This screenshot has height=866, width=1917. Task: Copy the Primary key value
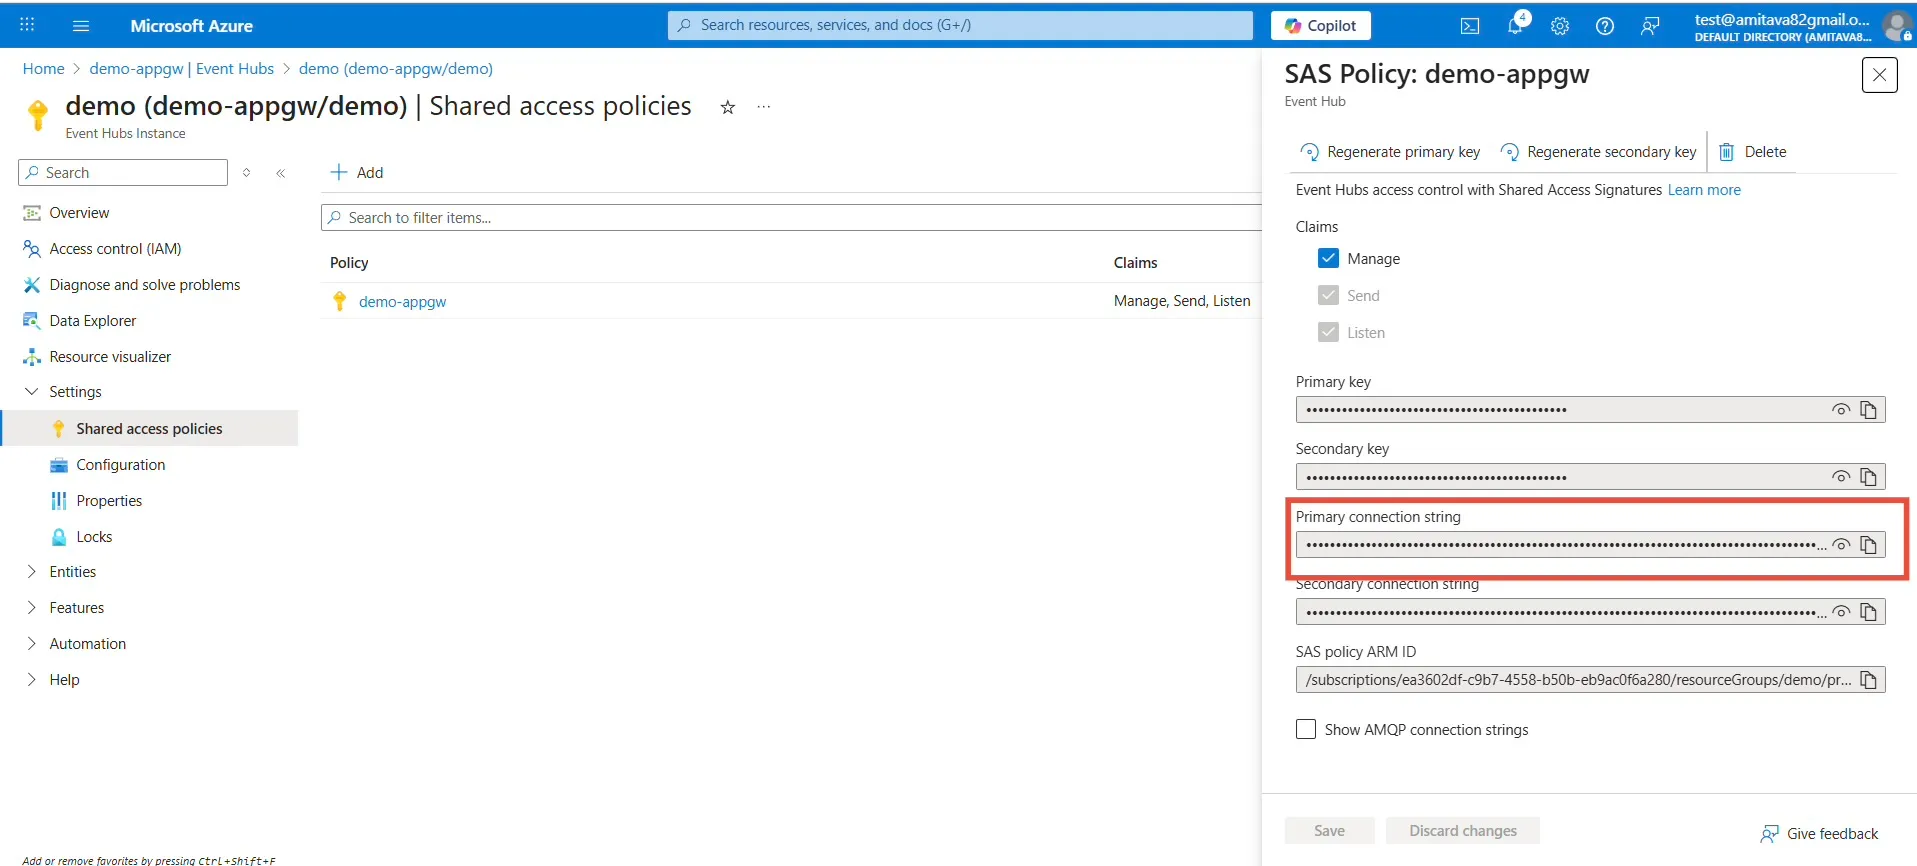[x=1868, y=410]
